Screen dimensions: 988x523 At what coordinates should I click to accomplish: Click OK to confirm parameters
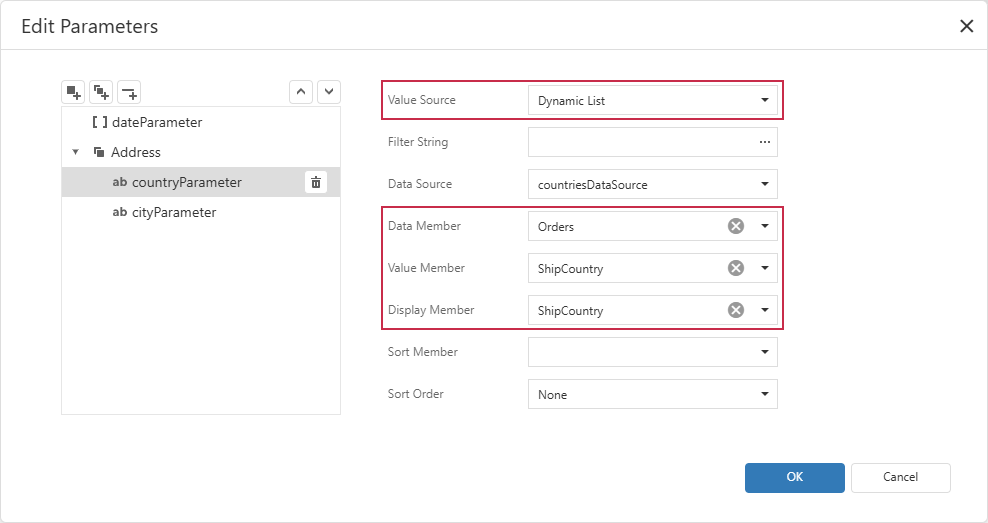coord(795,478)
